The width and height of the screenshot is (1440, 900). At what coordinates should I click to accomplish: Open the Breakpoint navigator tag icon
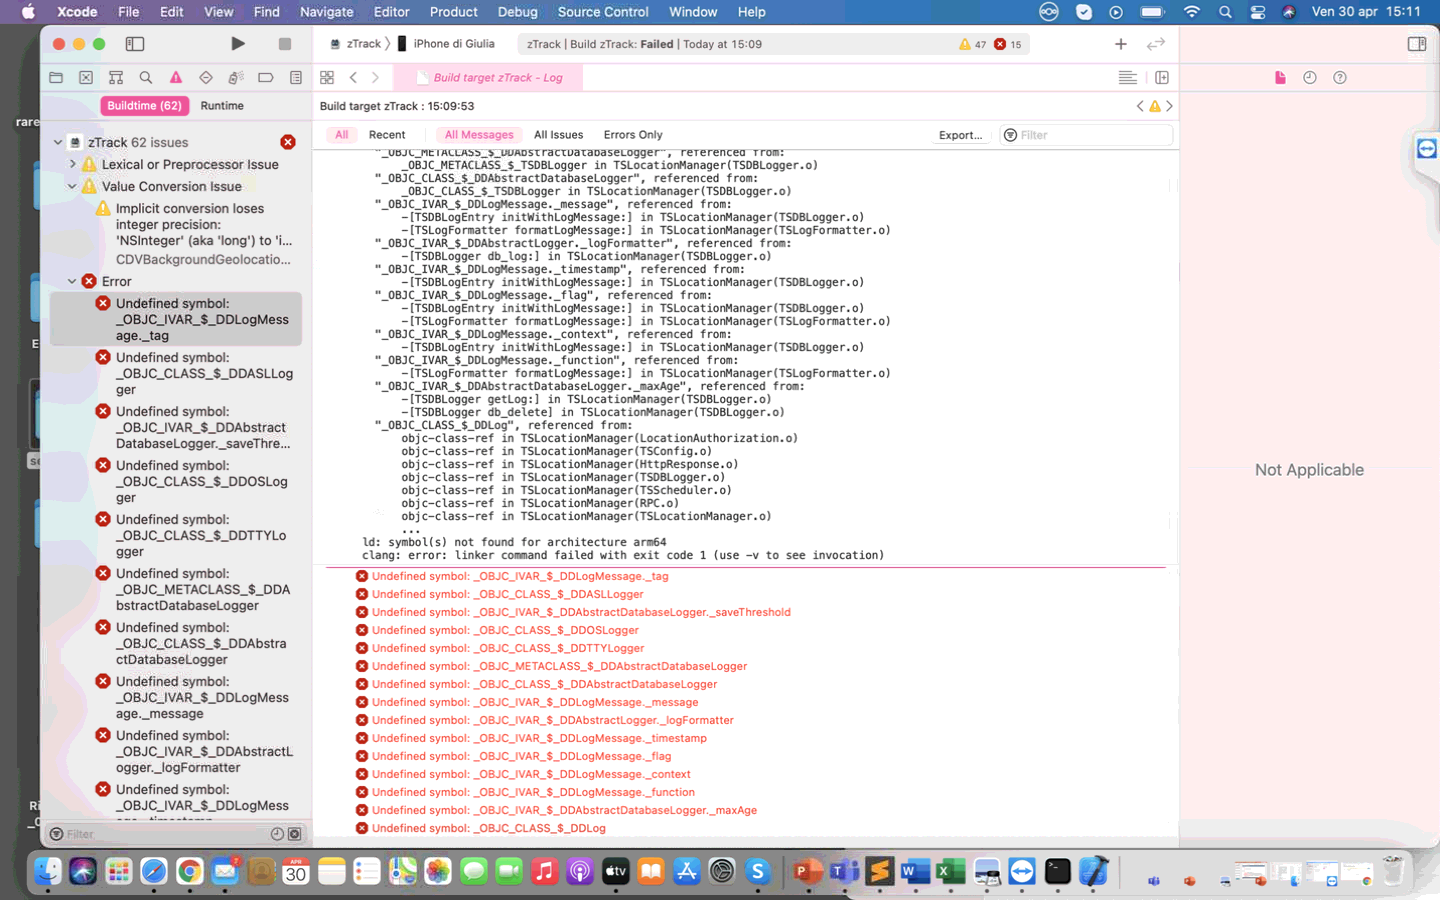265,76
